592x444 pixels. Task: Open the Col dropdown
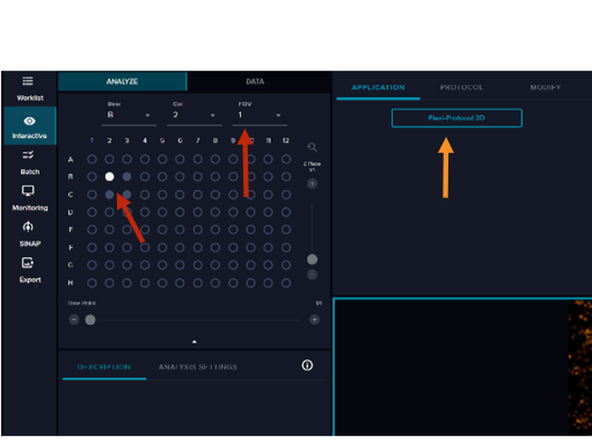point(194,115)
